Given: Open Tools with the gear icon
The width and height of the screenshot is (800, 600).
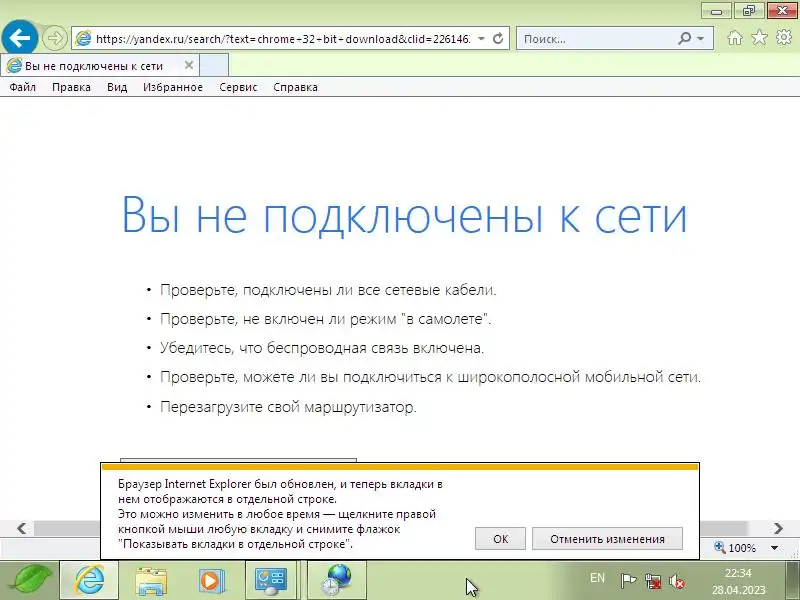Looking at the screenshot, I should 784,38.
